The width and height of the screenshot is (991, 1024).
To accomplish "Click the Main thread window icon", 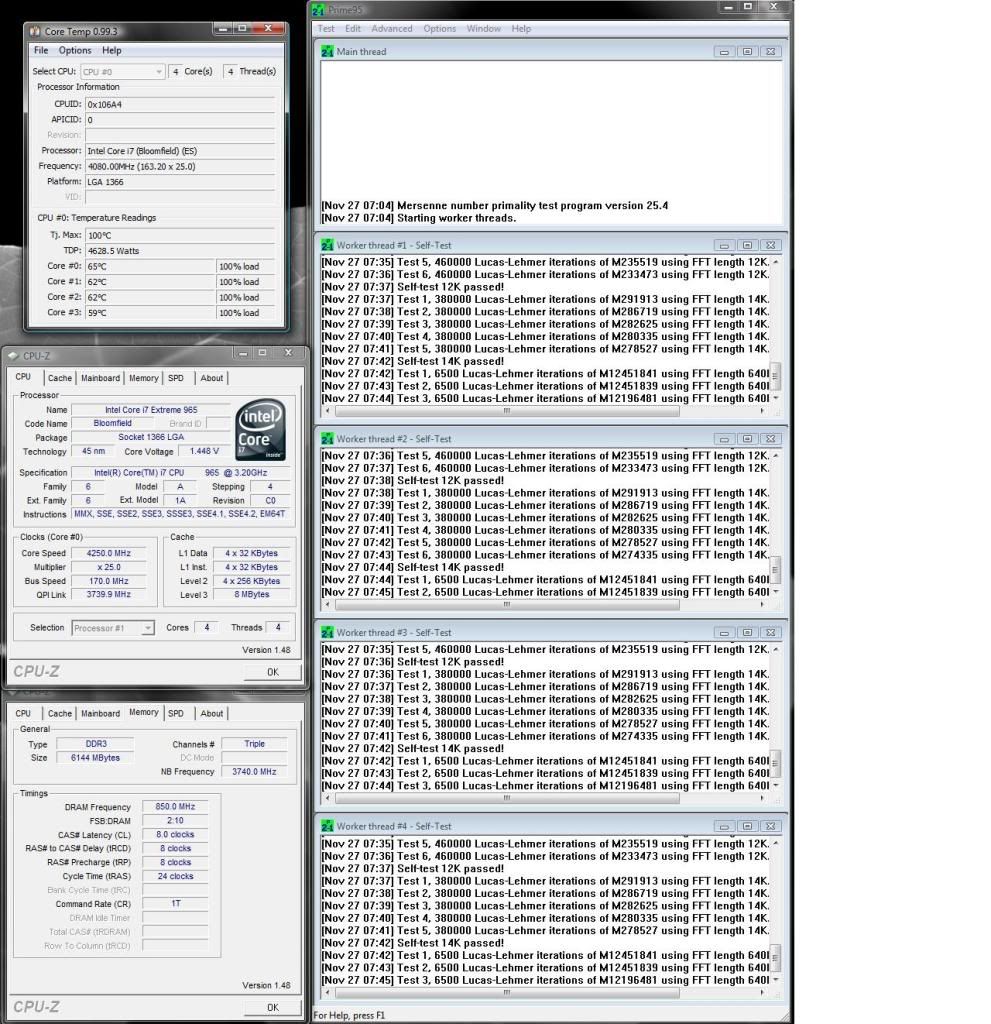I will [x=327, y=52].
